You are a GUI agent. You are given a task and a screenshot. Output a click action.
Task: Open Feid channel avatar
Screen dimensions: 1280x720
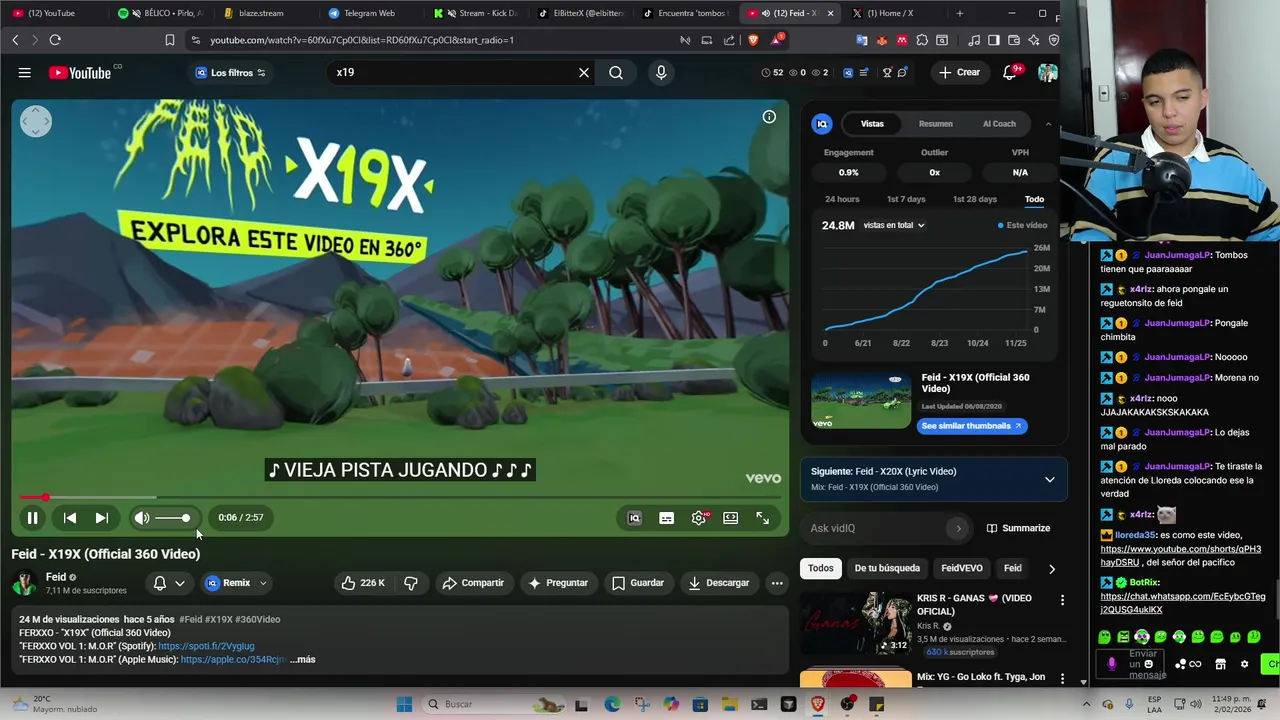[25, 583]
